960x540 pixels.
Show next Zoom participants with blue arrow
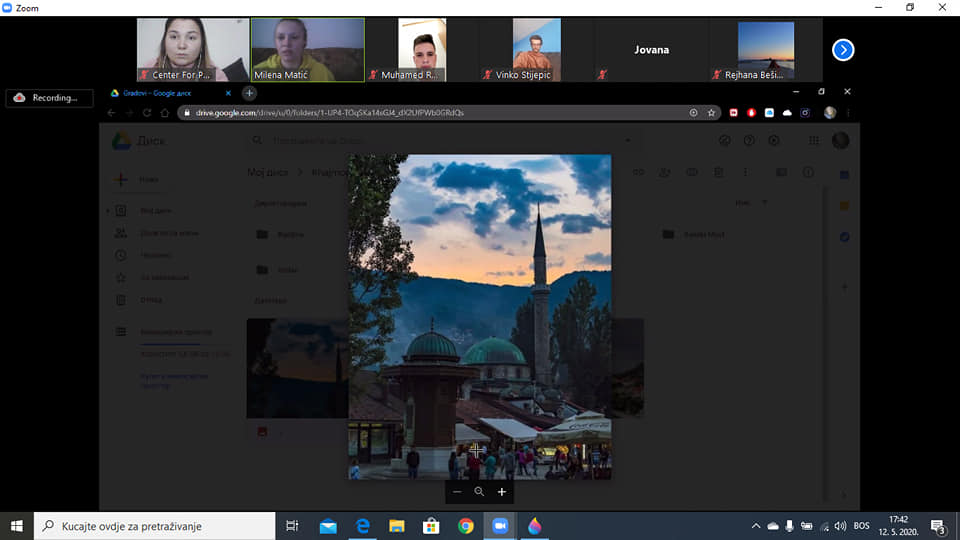(843, 50)
